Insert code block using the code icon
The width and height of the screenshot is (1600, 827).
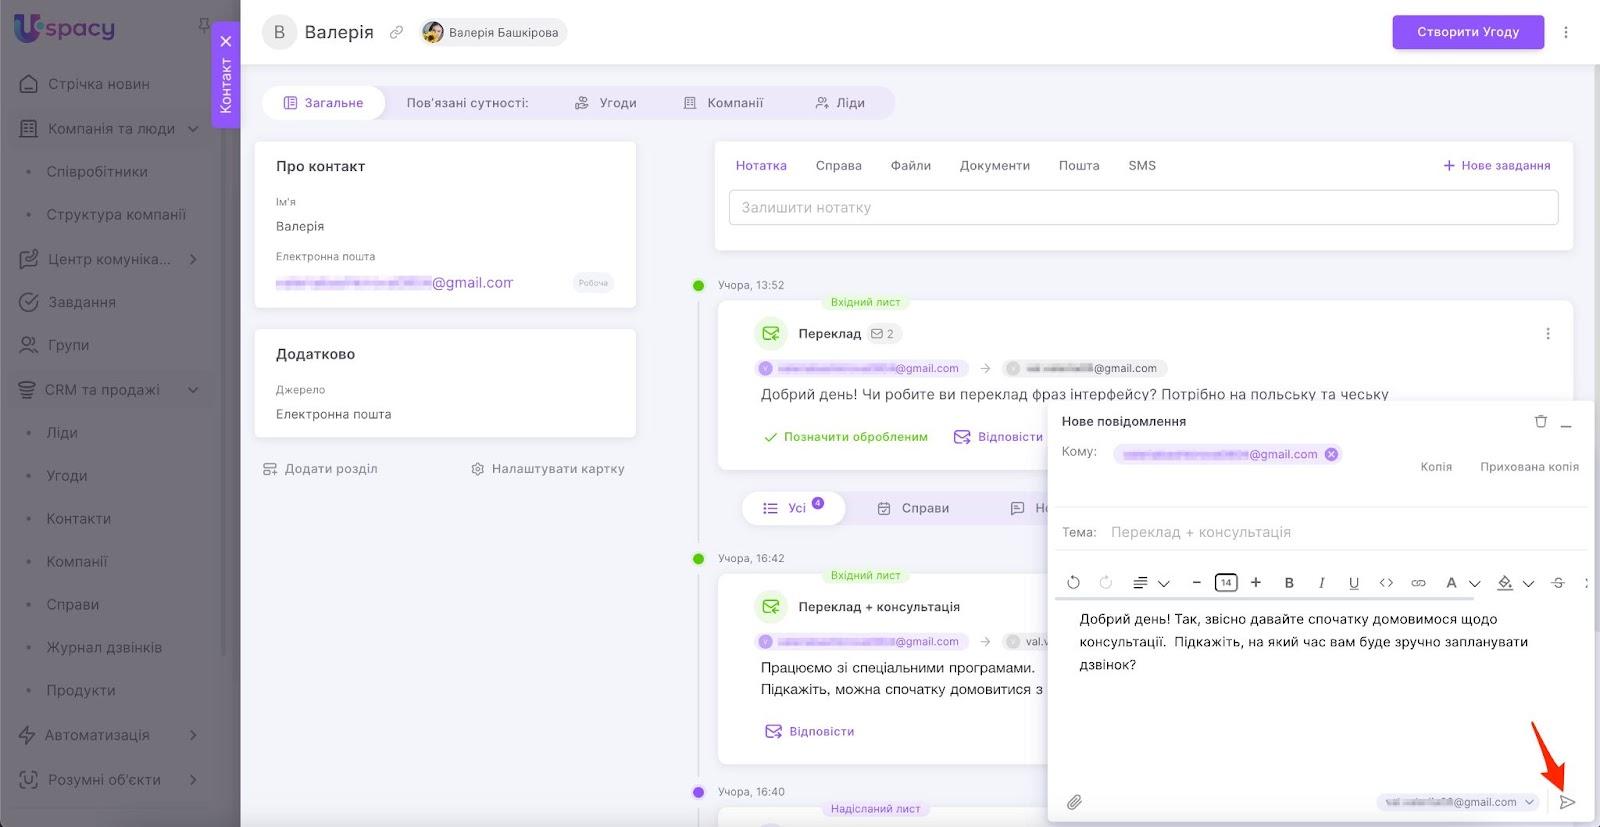[1386, 582]
